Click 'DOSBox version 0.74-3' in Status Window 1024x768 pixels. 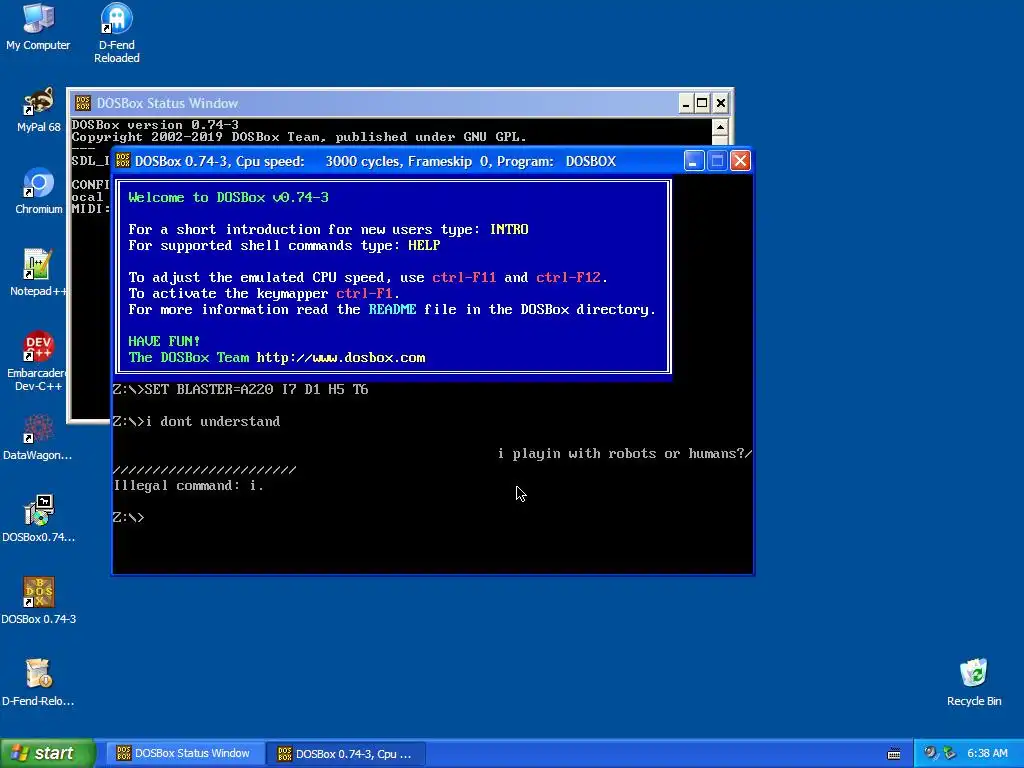155,125
